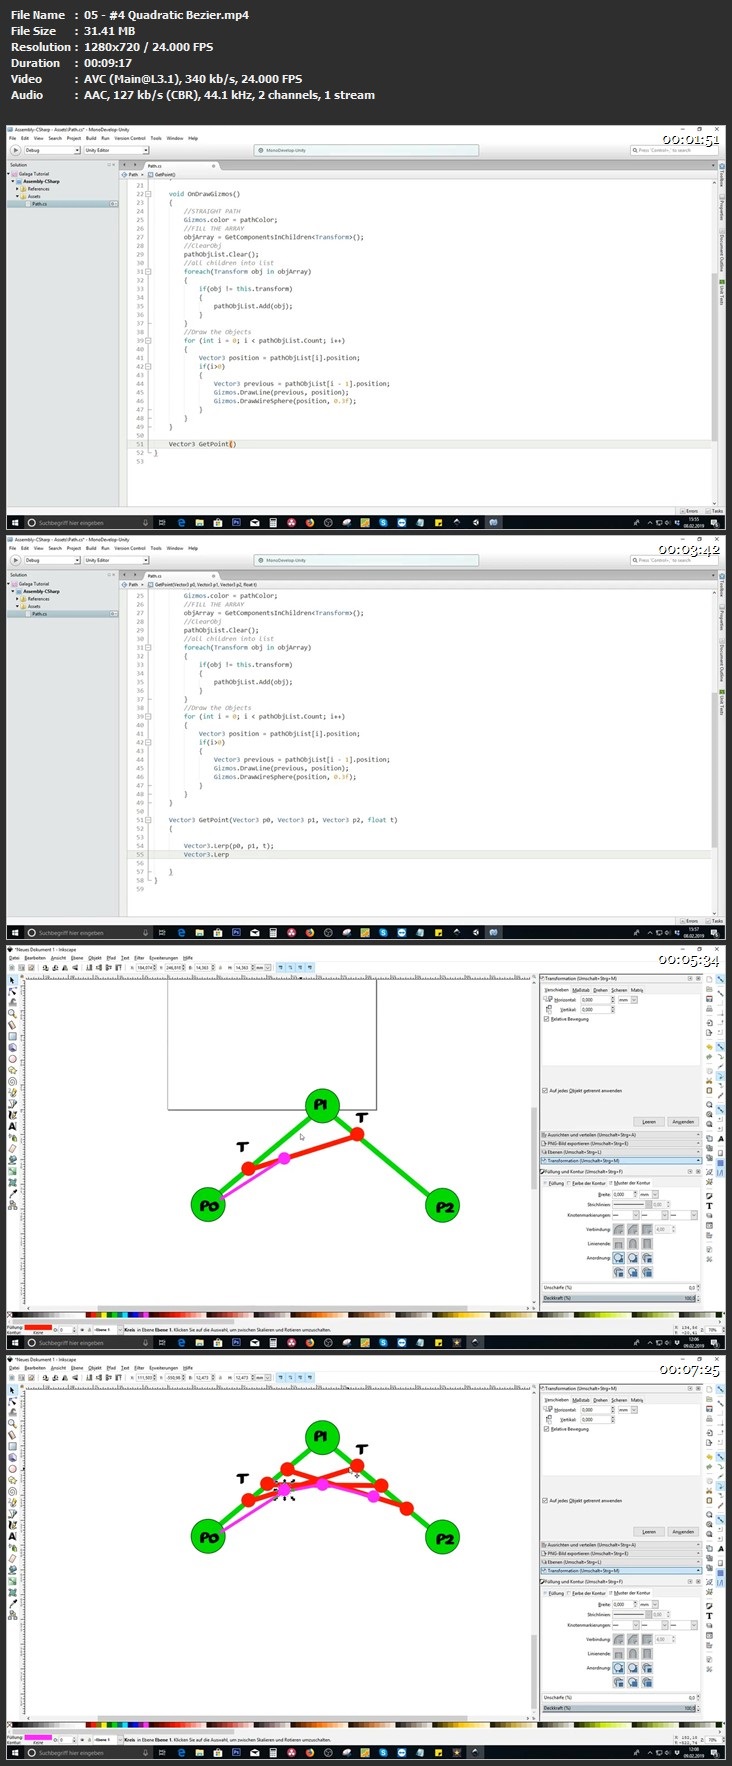Choose square line cap under Linienende, 00:07:25 frame
Viewport: 732px width, 1766px height.
tap(647, 1654)
